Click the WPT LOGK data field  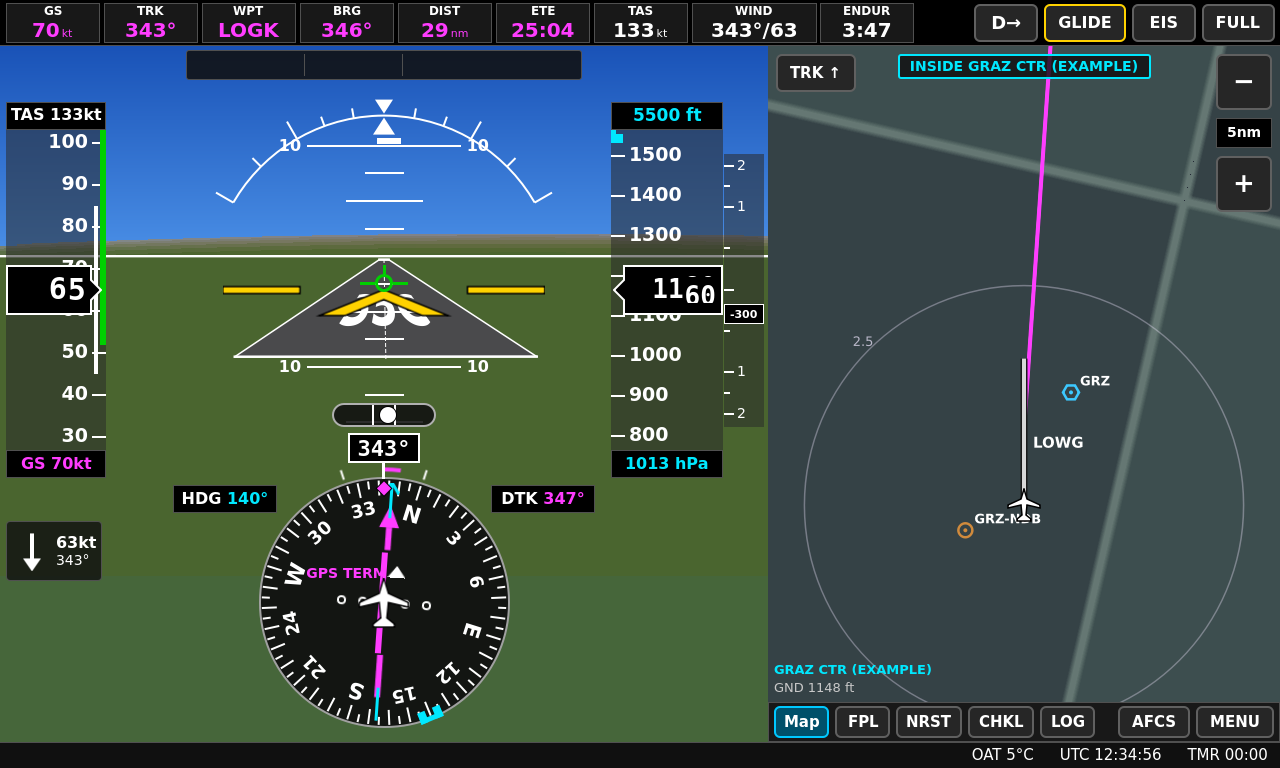(249, 23)
